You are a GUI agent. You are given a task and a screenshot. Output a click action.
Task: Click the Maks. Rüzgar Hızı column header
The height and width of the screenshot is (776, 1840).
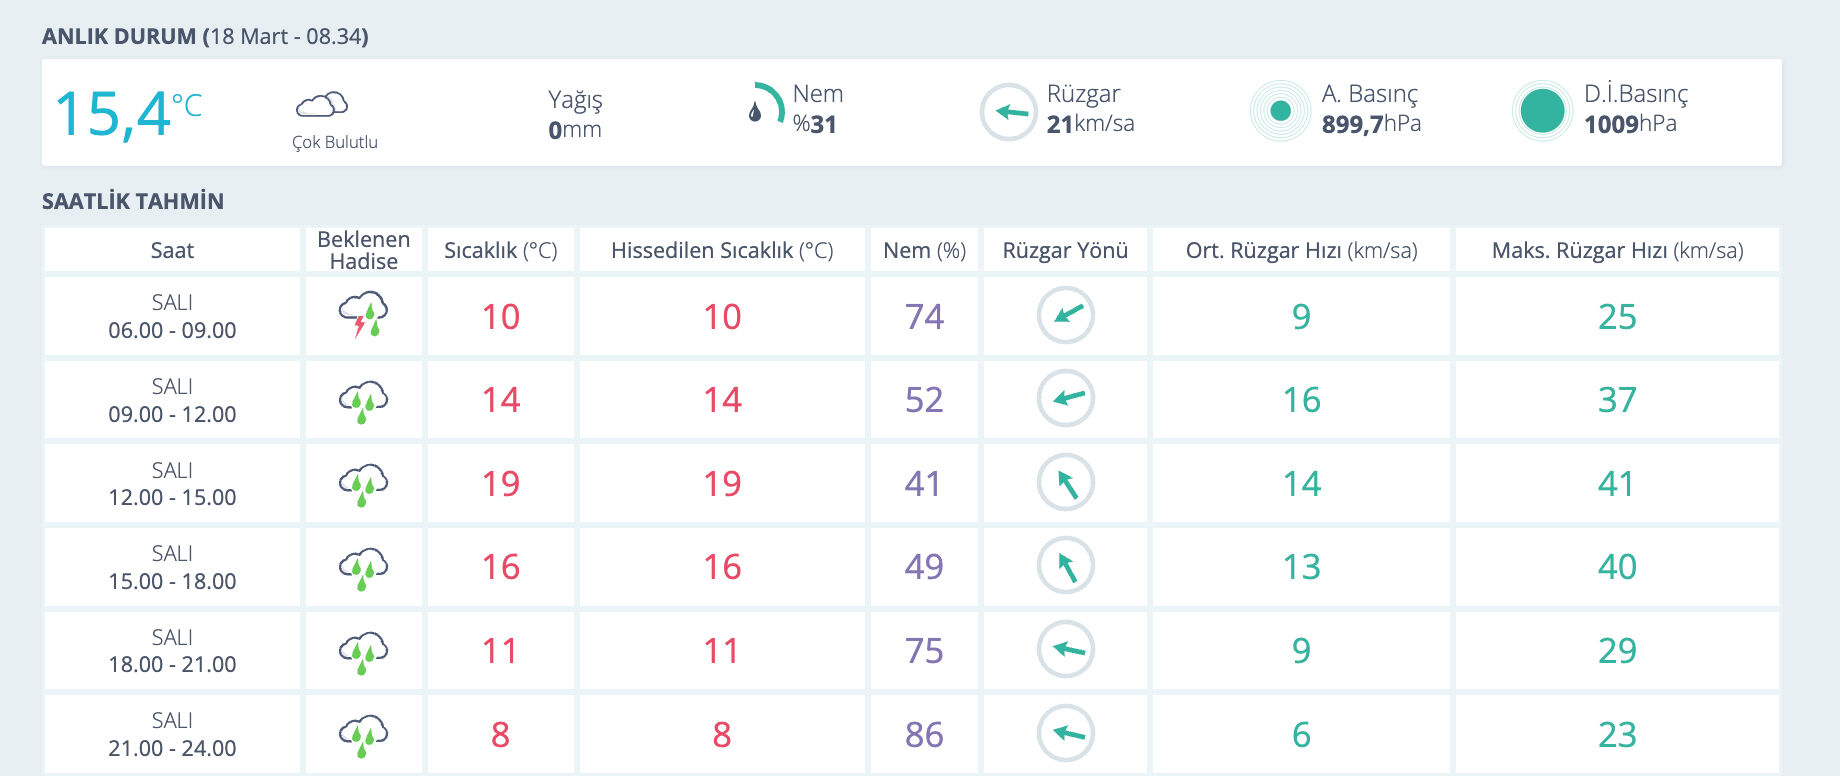click(1617, 250)
